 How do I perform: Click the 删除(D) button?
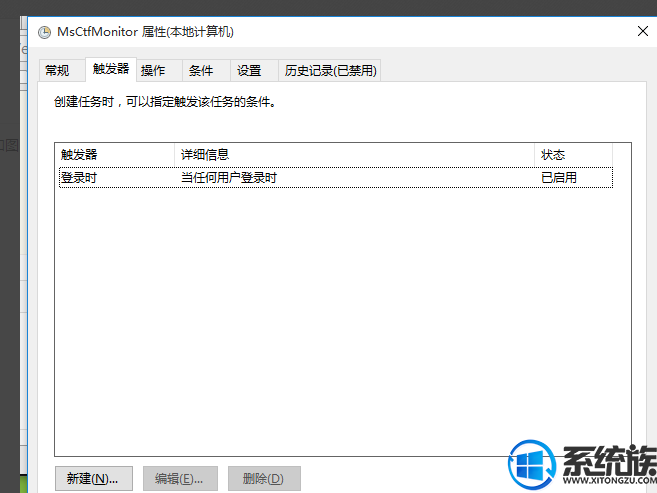pos(264,478)
